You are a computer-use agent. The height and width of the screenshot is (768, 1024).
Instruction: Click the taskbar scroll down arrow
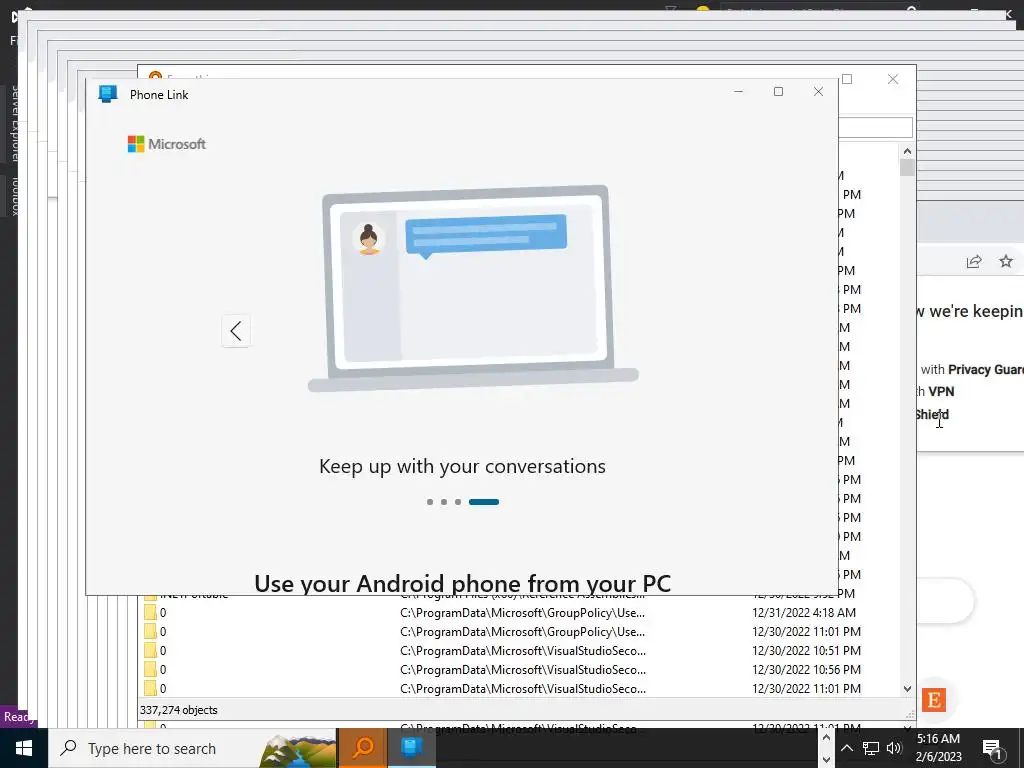[x=826, y=759]
